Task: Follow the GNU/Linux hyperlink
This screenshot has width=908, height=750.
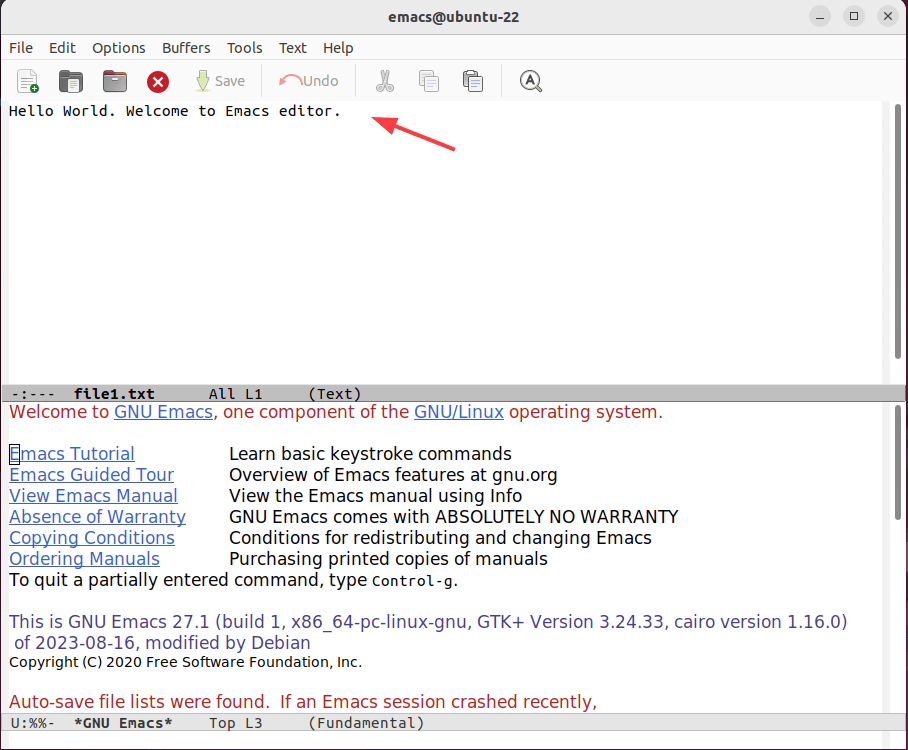Action: [458, 411]
